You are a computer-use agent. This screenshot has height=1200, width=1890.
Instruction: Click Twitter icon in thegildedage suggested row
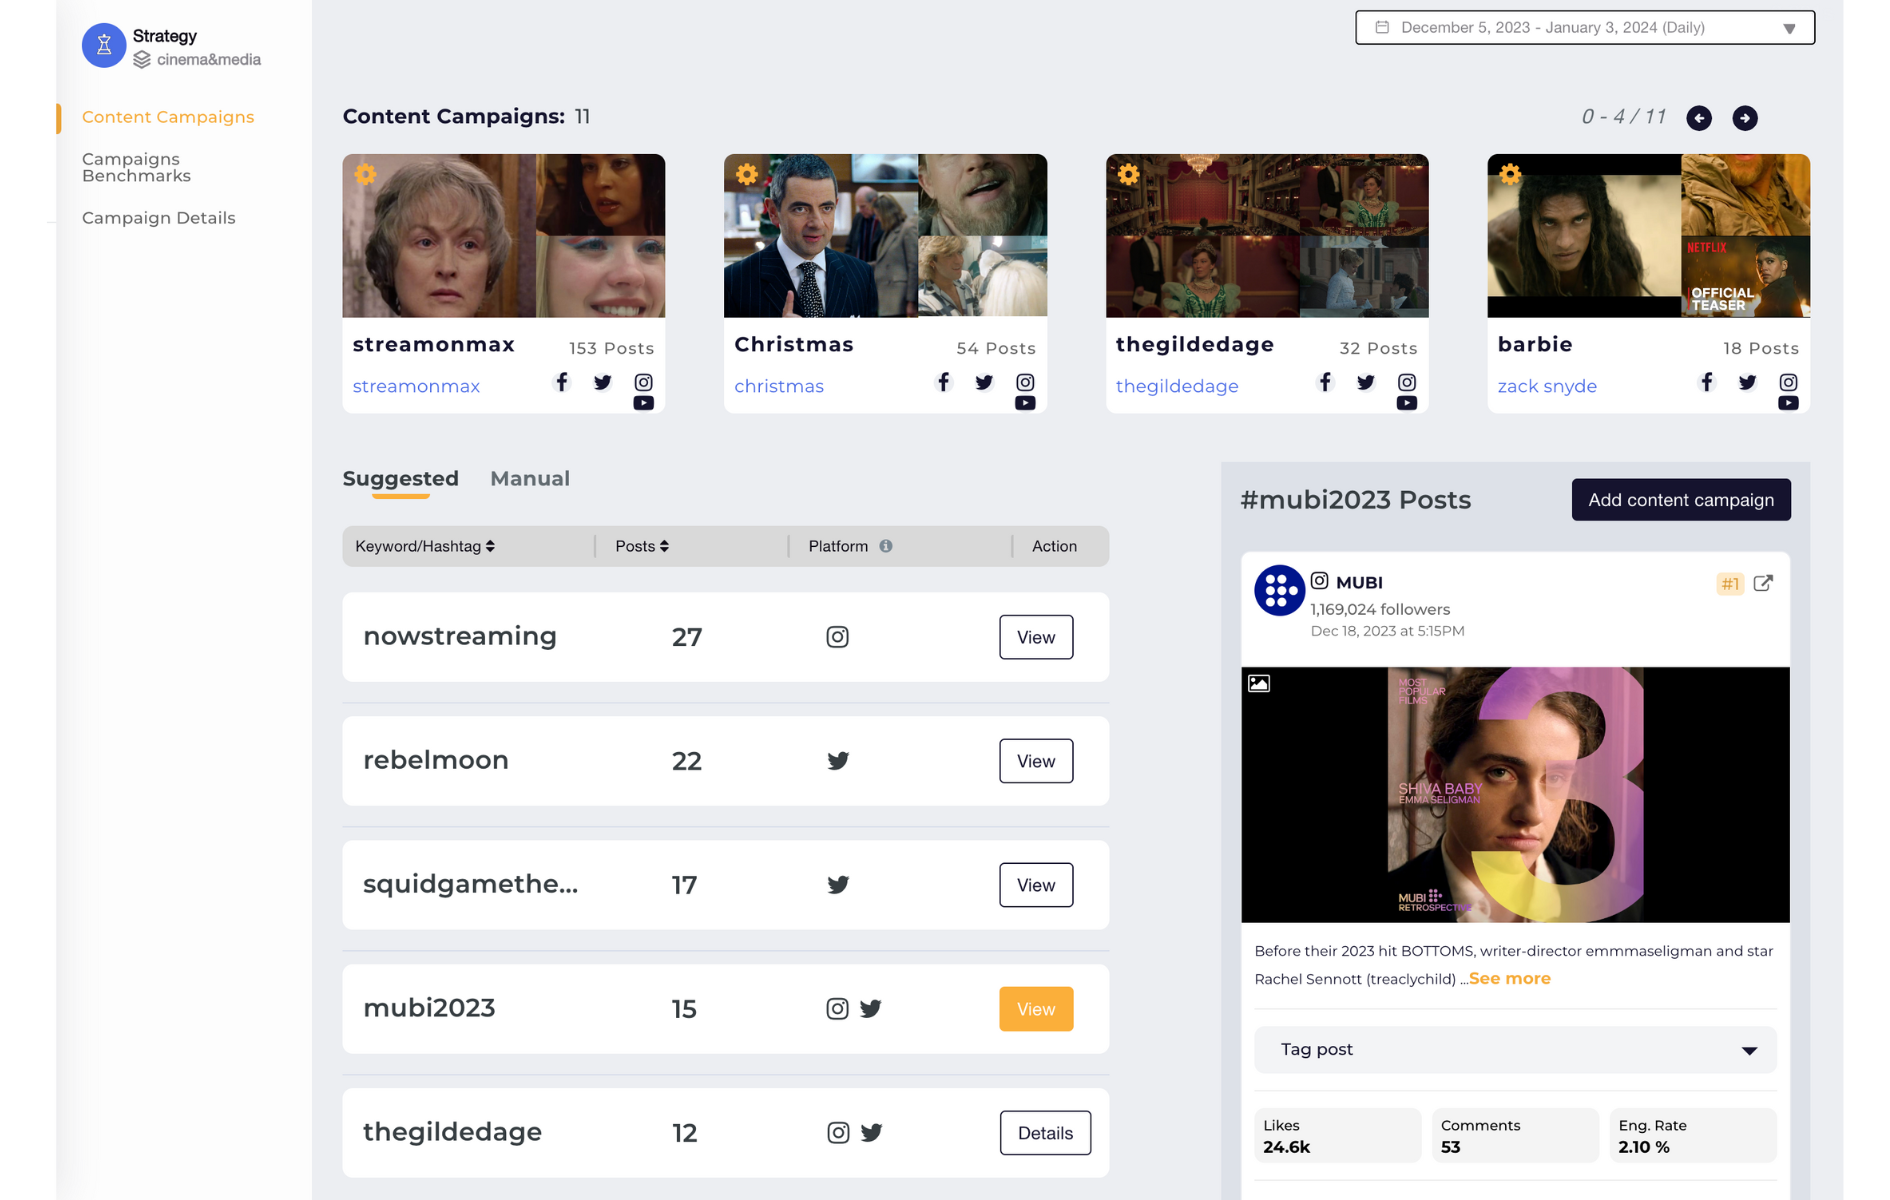coord(872,1133)
